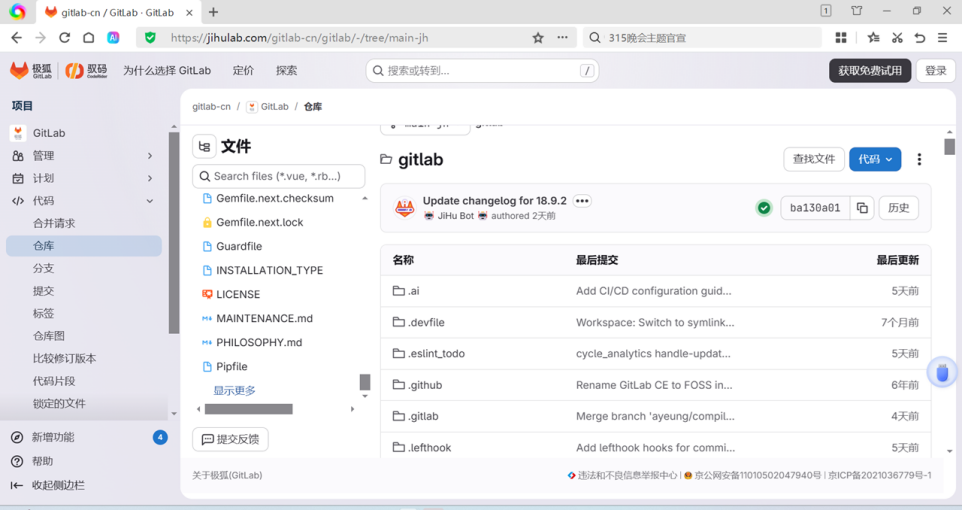This screenshot has width=962, height=510.
Task: Open new tab with plus icon
Action: pos(214,12)
